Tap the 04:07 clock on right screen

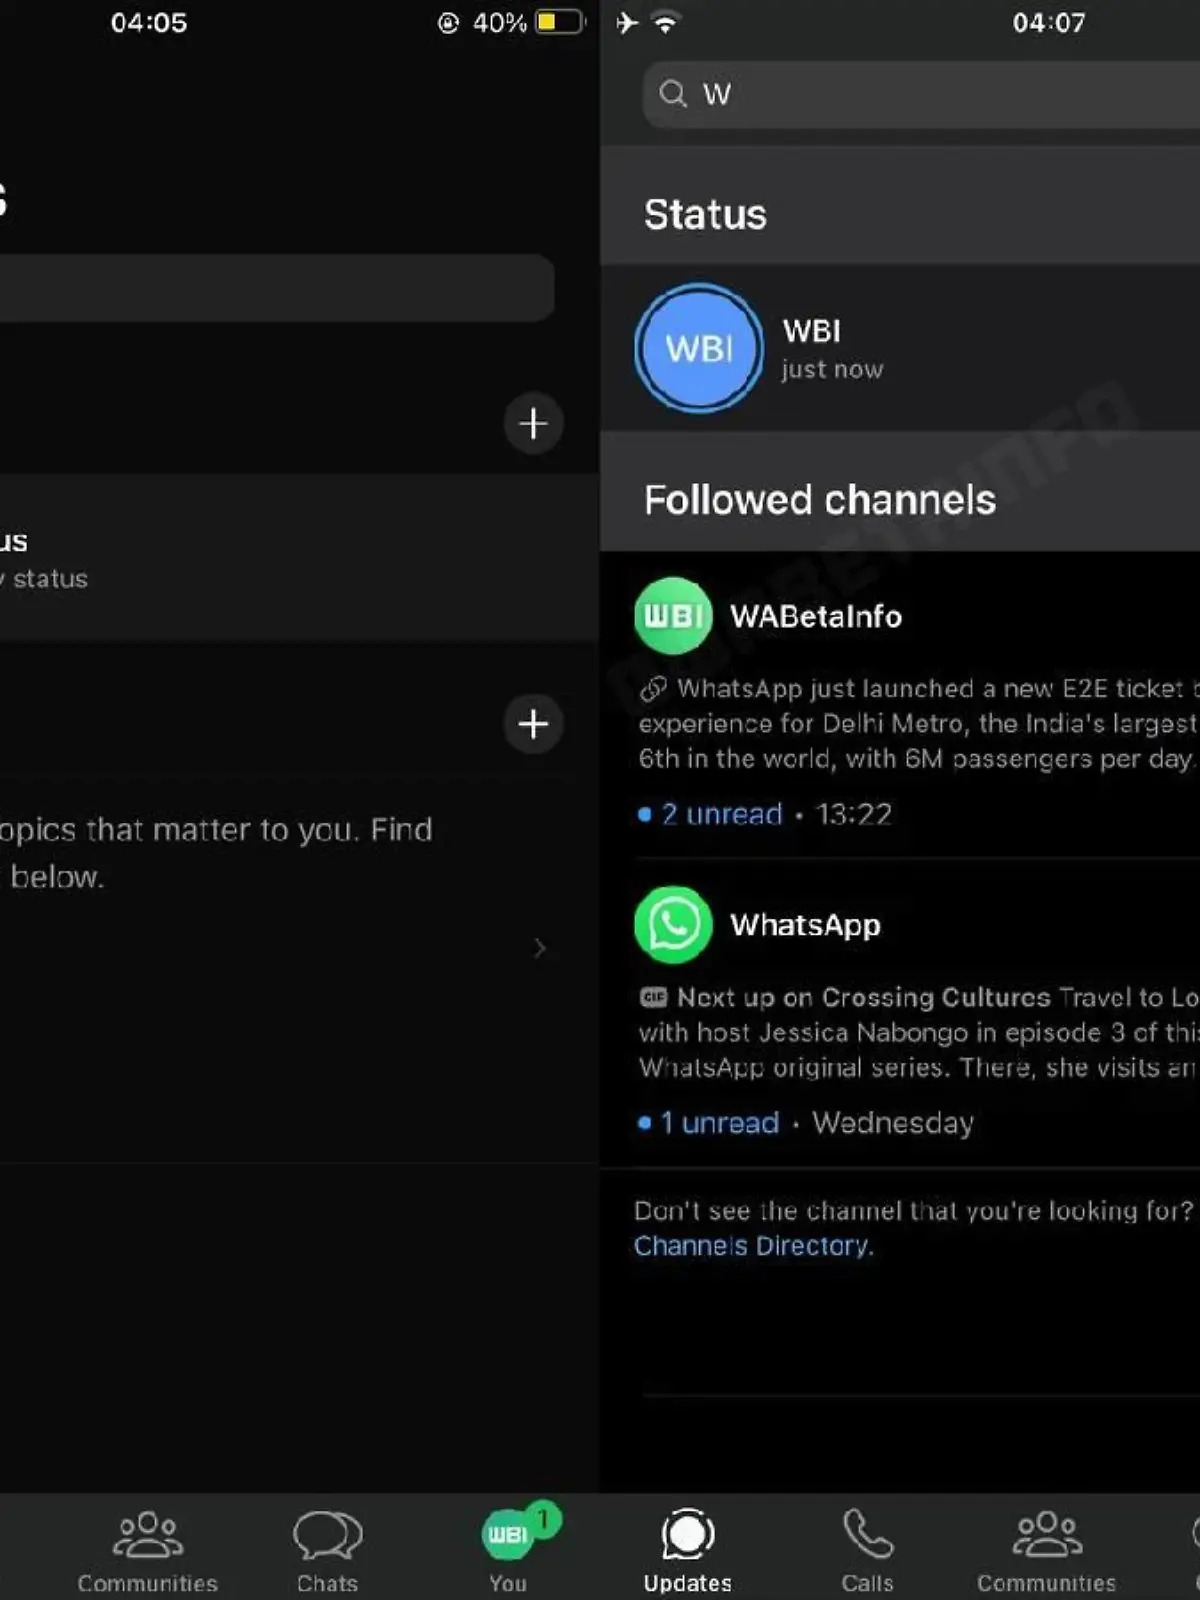click(x=1048, y=22)
